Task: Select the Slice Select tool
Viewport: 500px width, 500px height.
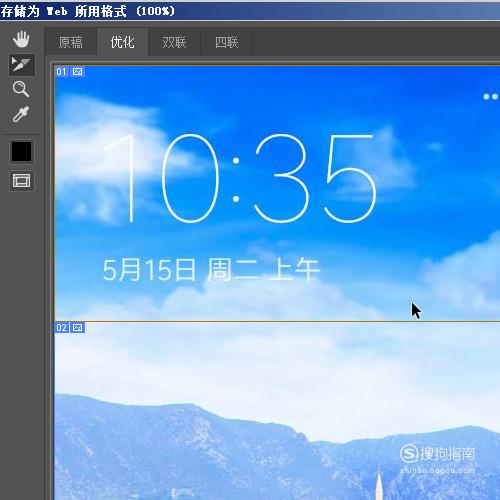Action: (x=21, y=65)
